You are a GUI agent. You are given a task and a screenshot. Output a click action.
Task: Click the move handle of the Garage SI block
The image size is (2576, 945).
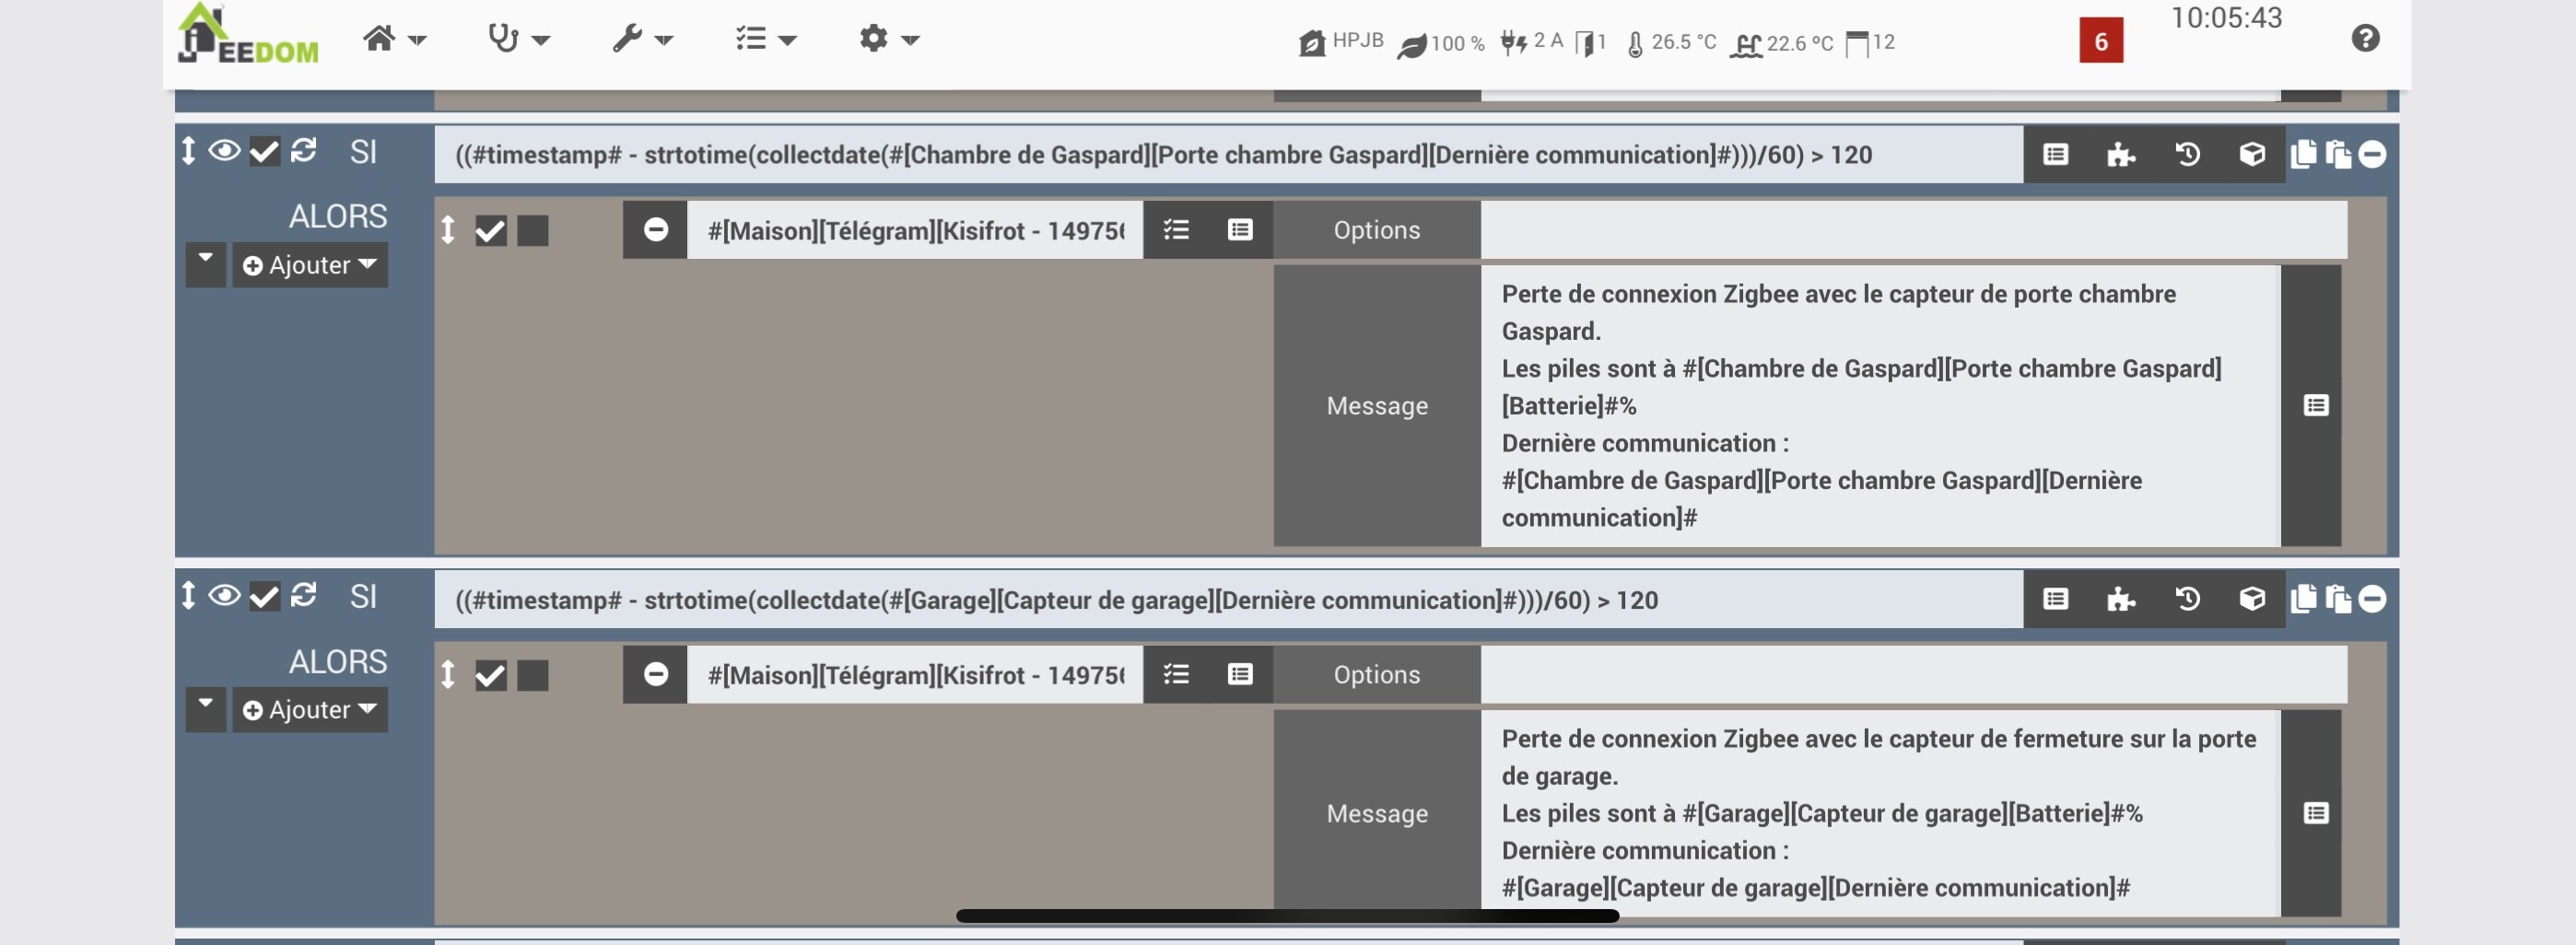(188, 596)
